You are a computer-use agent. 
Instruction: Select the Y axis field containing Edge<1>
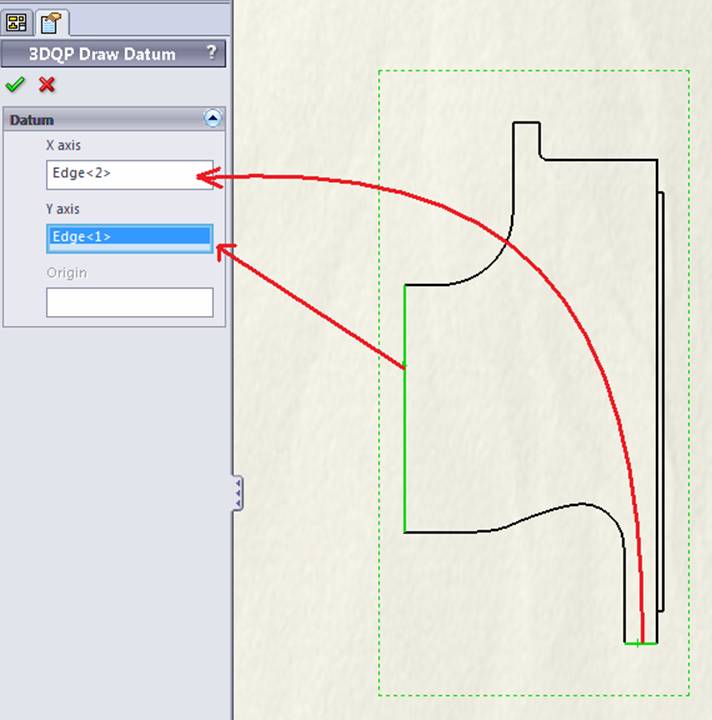coord(129,237)
